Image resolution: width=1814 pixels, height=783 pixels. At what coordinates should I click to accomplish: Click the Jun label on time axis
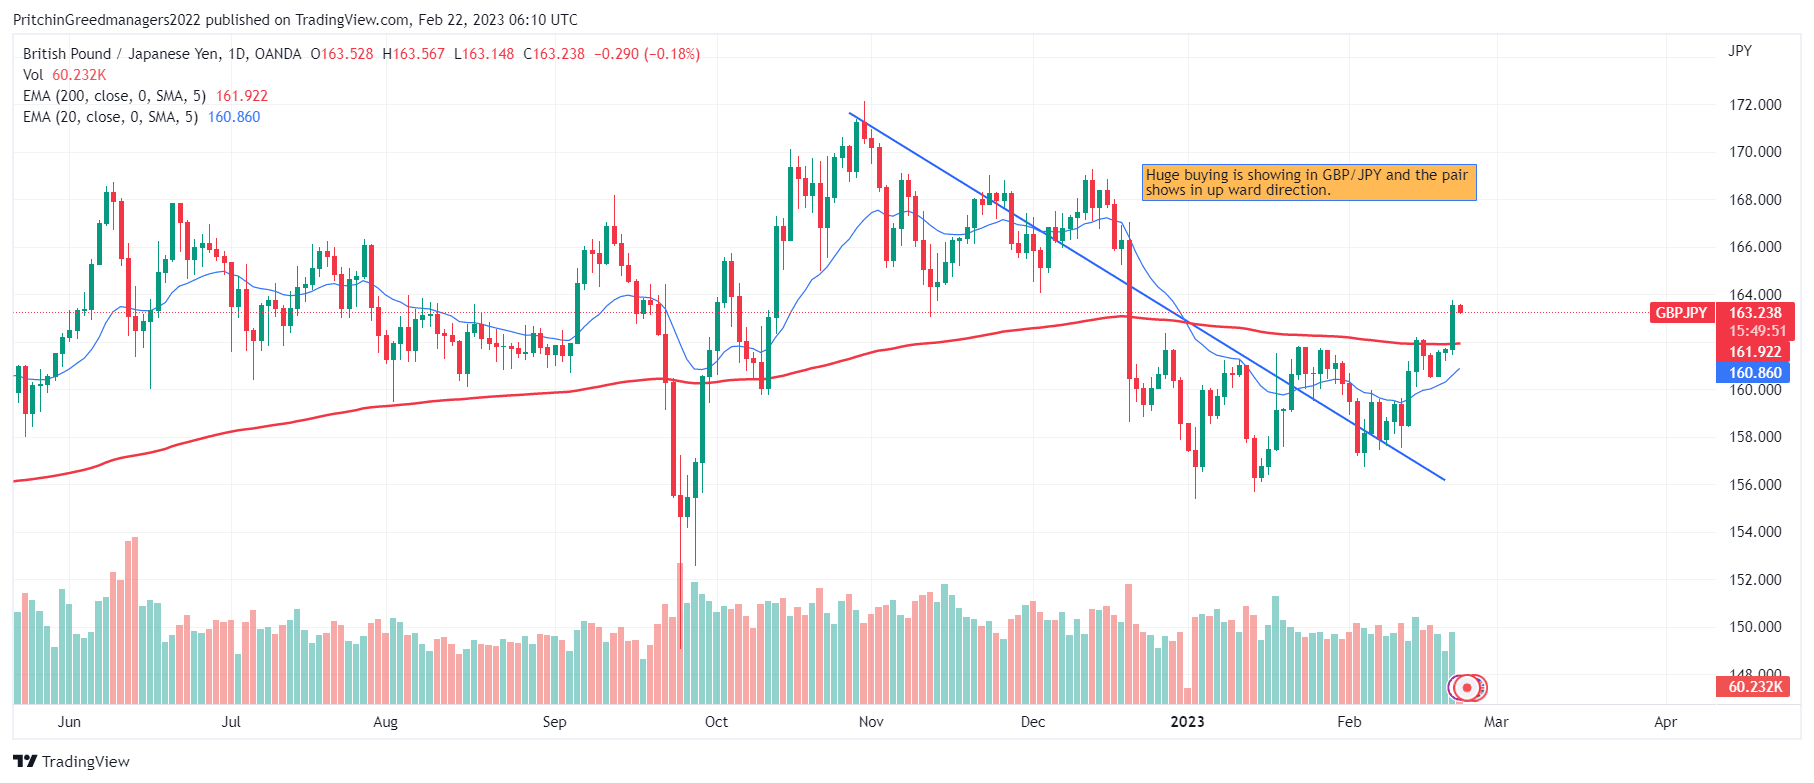(x=69, y=722)
